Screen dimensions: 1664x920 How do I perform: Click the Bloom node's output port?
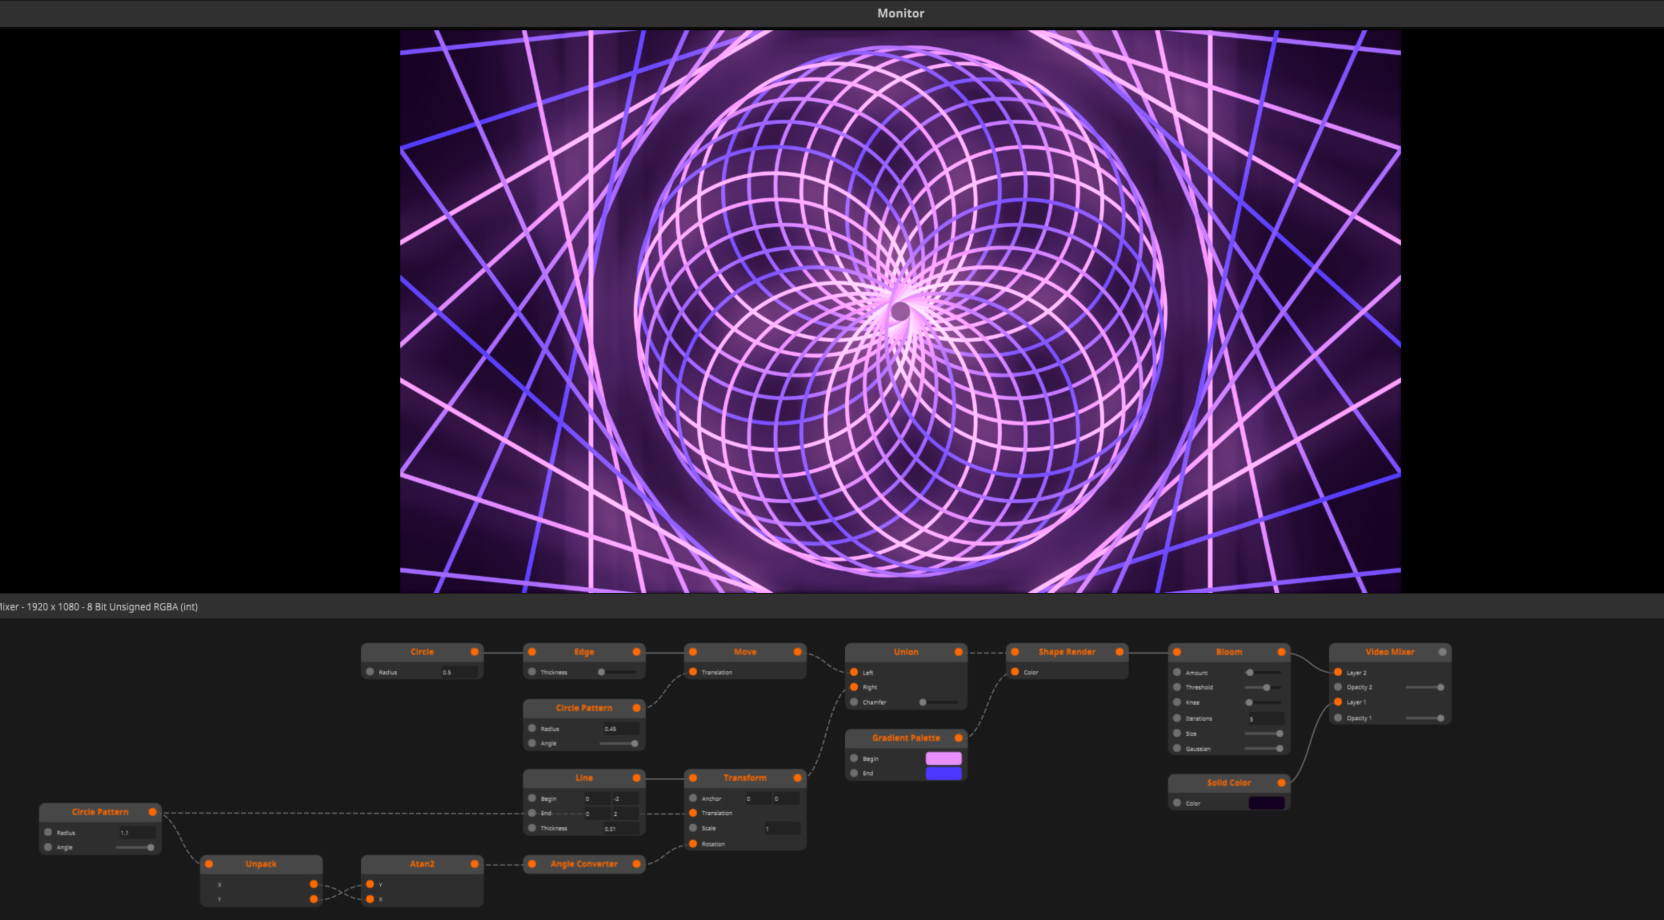point(1281,652)
